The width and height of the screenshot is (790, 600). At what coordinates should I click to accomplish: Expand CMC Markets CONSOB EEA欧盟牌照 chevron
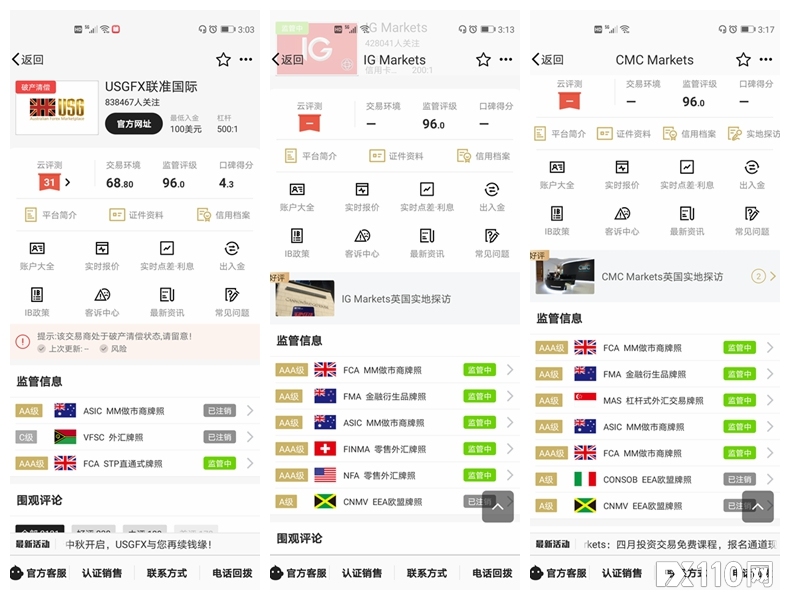(770, 479)
